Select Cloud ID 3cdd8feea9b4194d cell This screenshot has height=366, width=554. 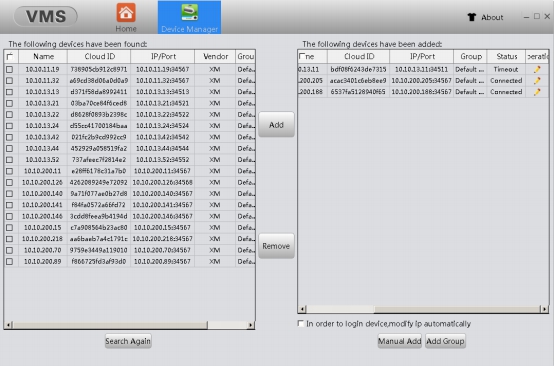pos(99,216)
